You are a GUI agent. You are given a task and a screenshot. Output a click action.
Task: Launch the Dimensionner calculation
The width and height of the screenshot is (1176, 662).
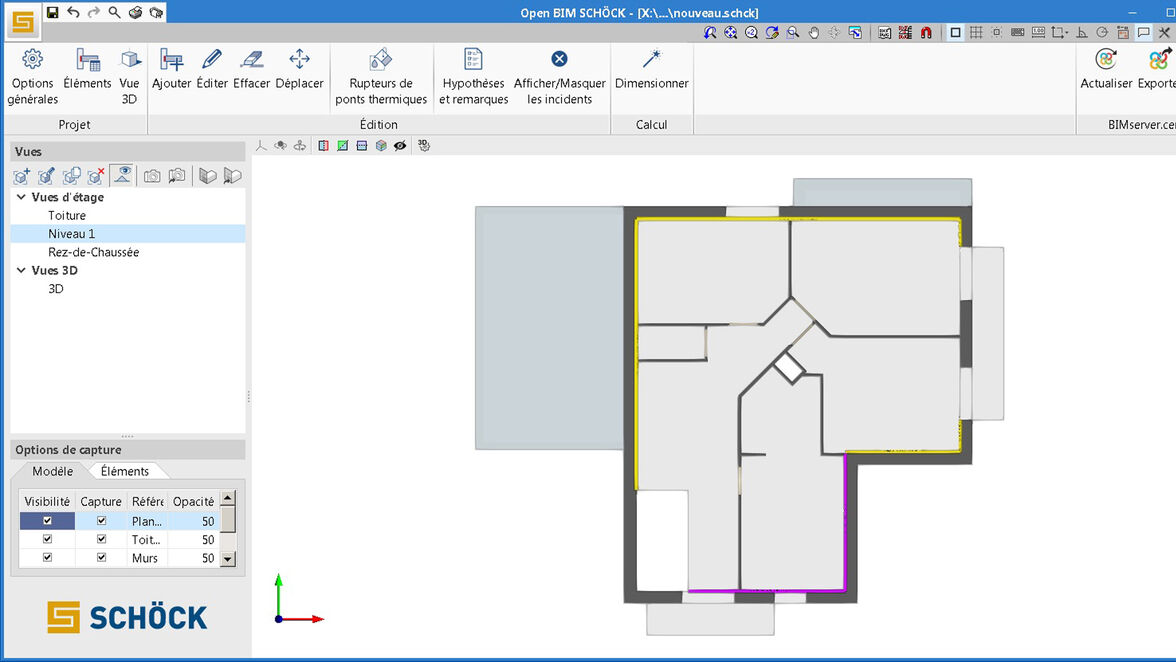[651, 70]
